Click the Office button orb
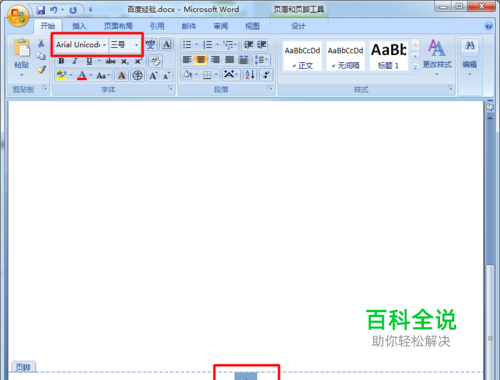The width and height of the screenshot is (500, 380). [x=18, y=16]
